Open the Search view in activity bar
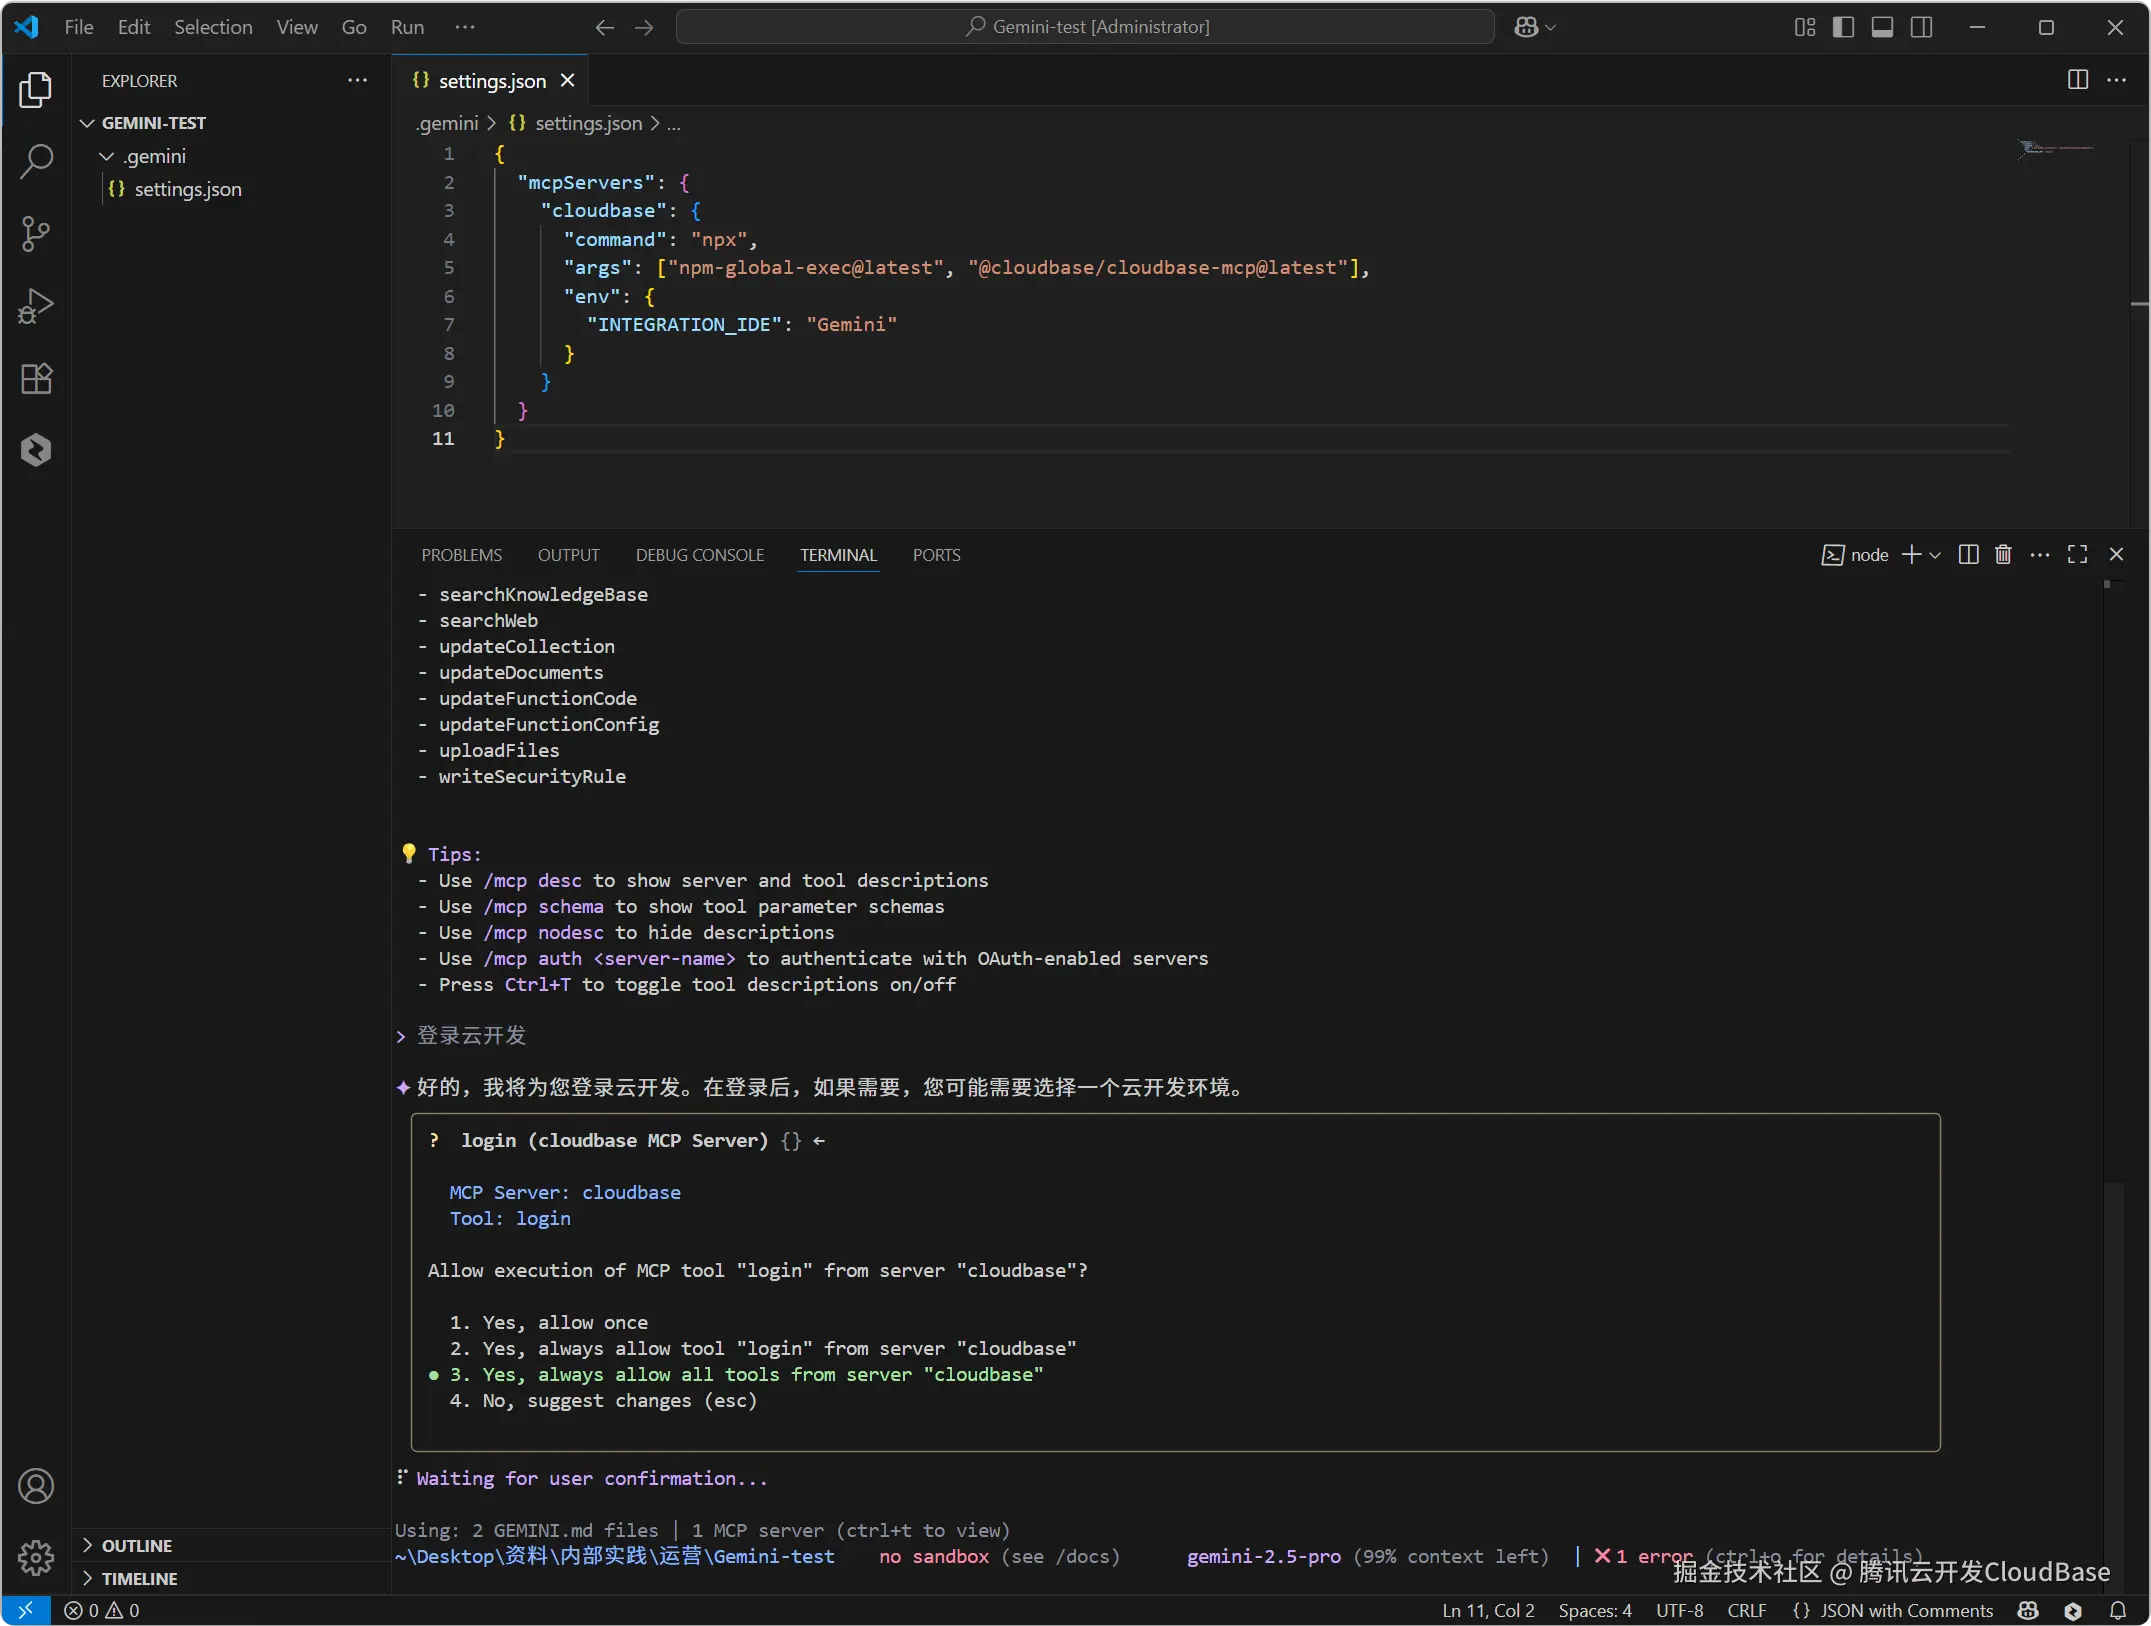 pyautogui.click(x=36, y=162)
